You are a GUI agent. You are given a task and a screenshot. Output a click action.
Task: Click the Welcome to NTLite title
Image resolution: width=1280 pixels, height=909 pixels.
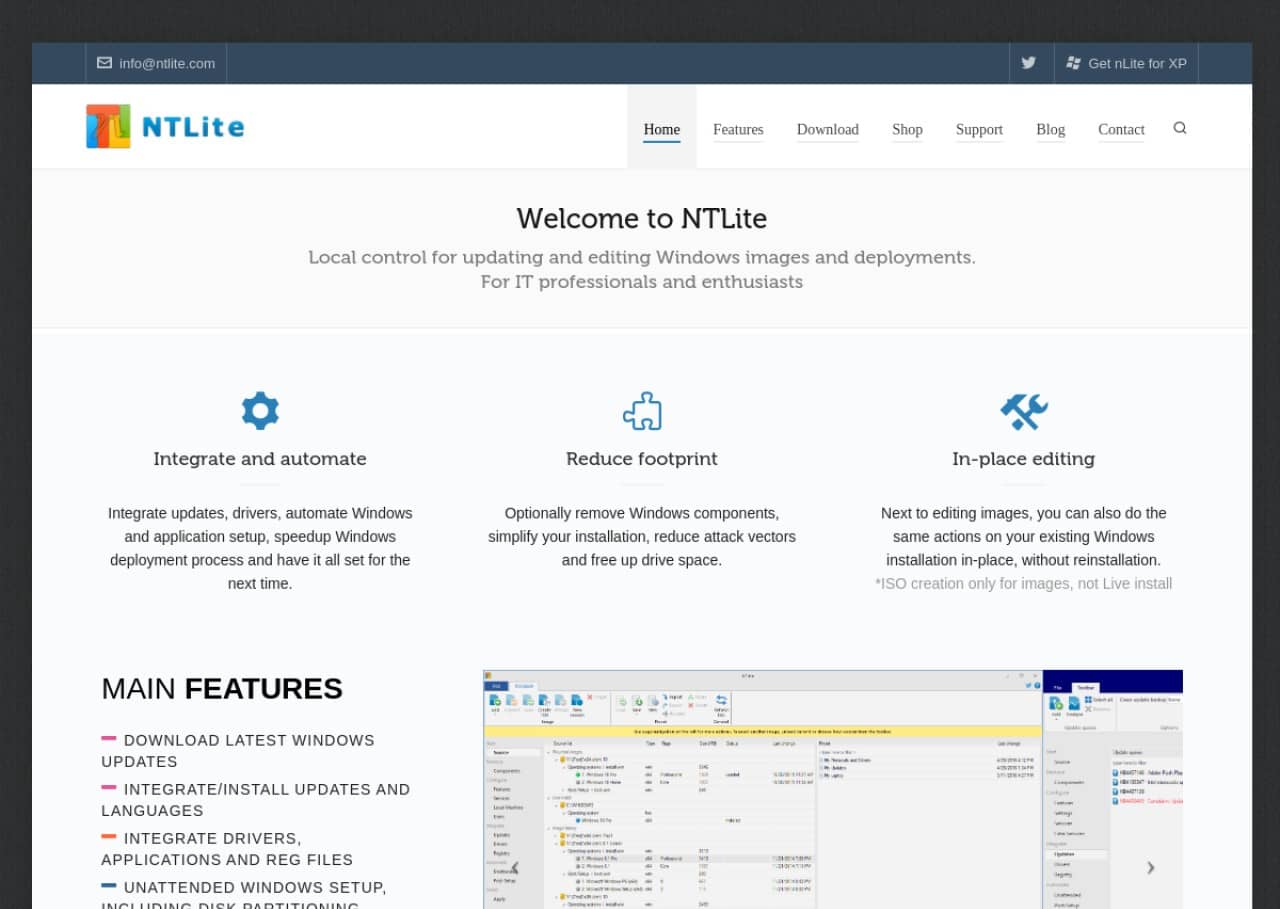coord(642,218)
